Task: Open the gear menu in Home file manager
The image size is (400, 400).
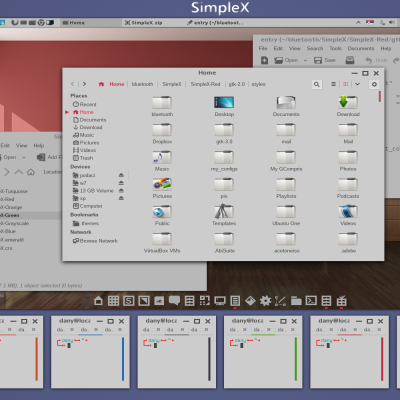Action: tap(374, 84)
